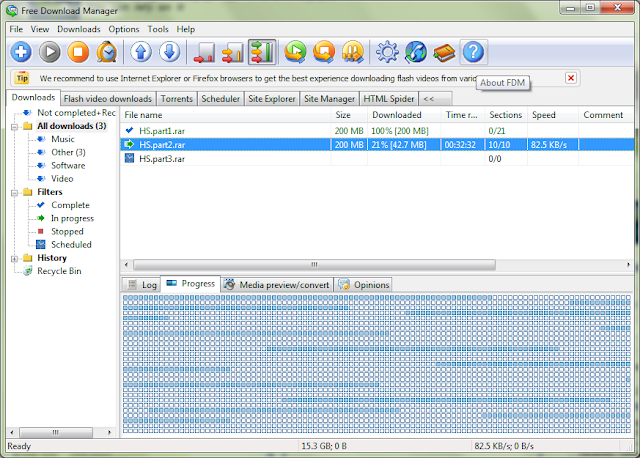Click orange Stop all downloads icon
Image resolution: width=640 pixels, height=458 pixels.
click(324, 52)
